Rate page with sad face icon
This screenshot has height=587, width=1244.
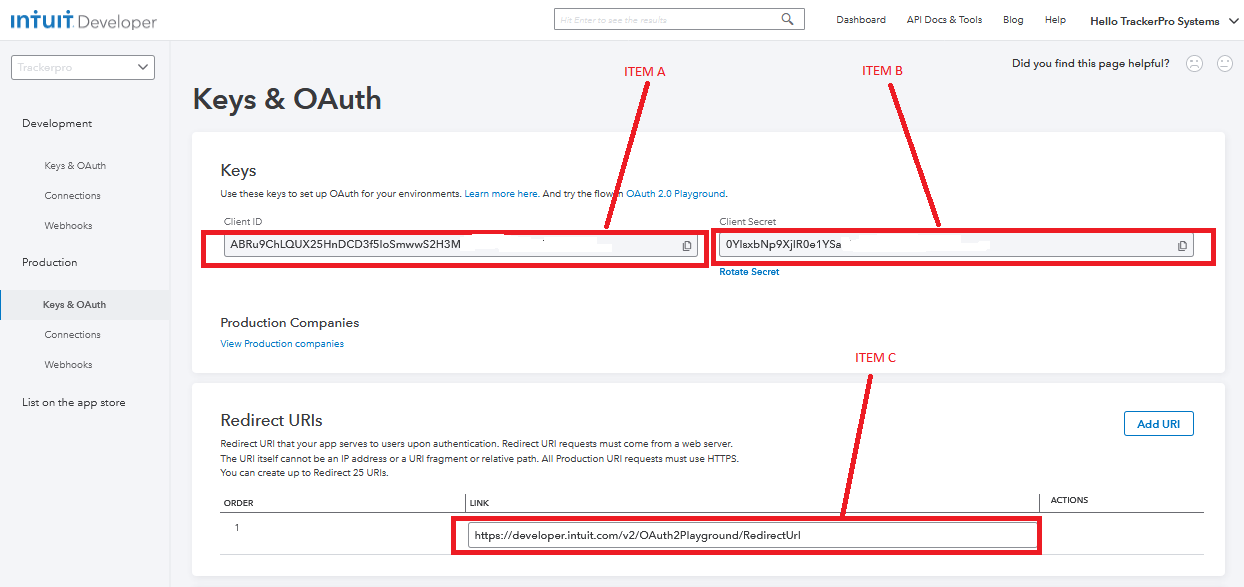[x=1194, y=63]
